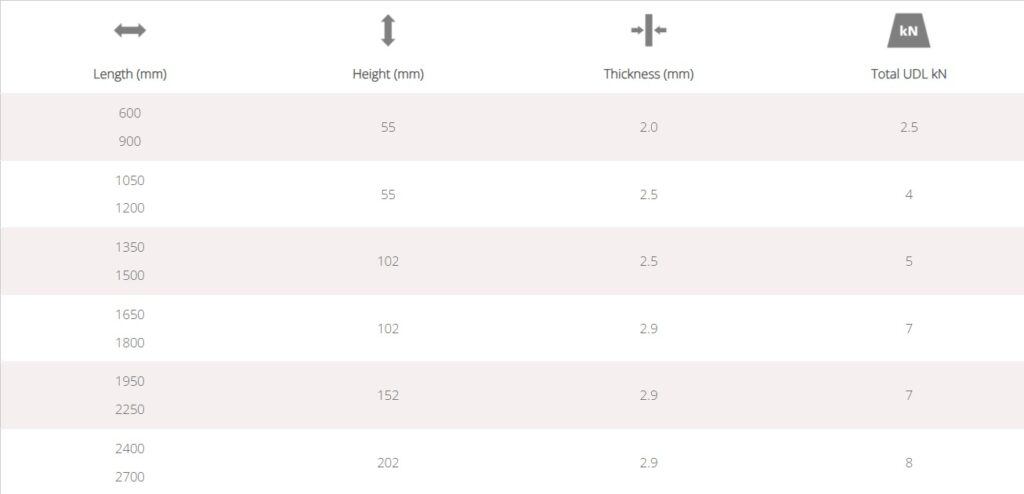Click the Length (mm) column header
The height and width of the screenshot is (494, 1024).
(130, 74)
